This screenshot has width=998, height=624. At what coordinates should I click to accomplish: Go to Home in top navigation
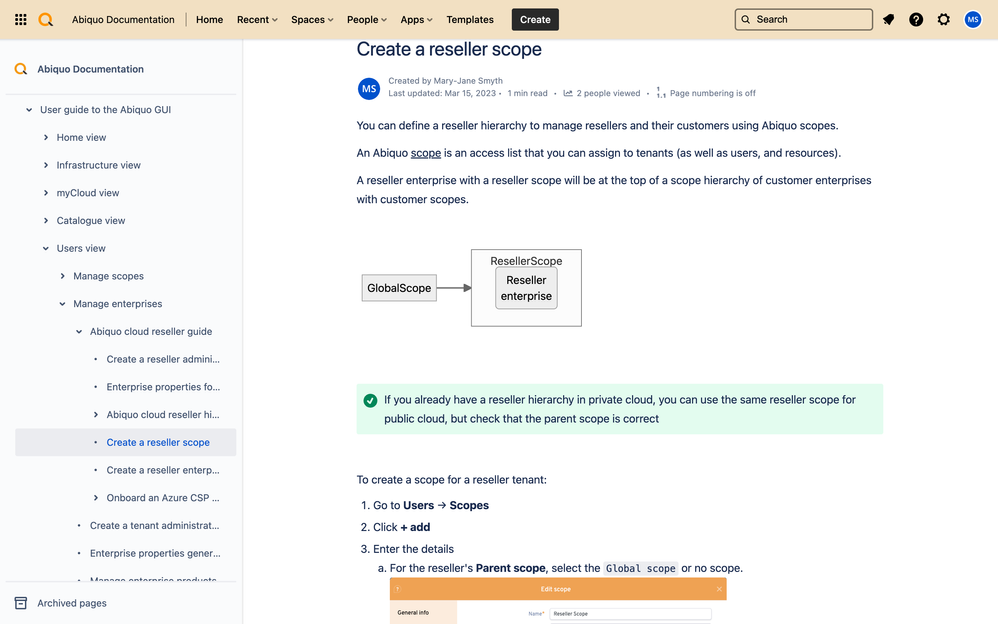[x=209, y=20]
